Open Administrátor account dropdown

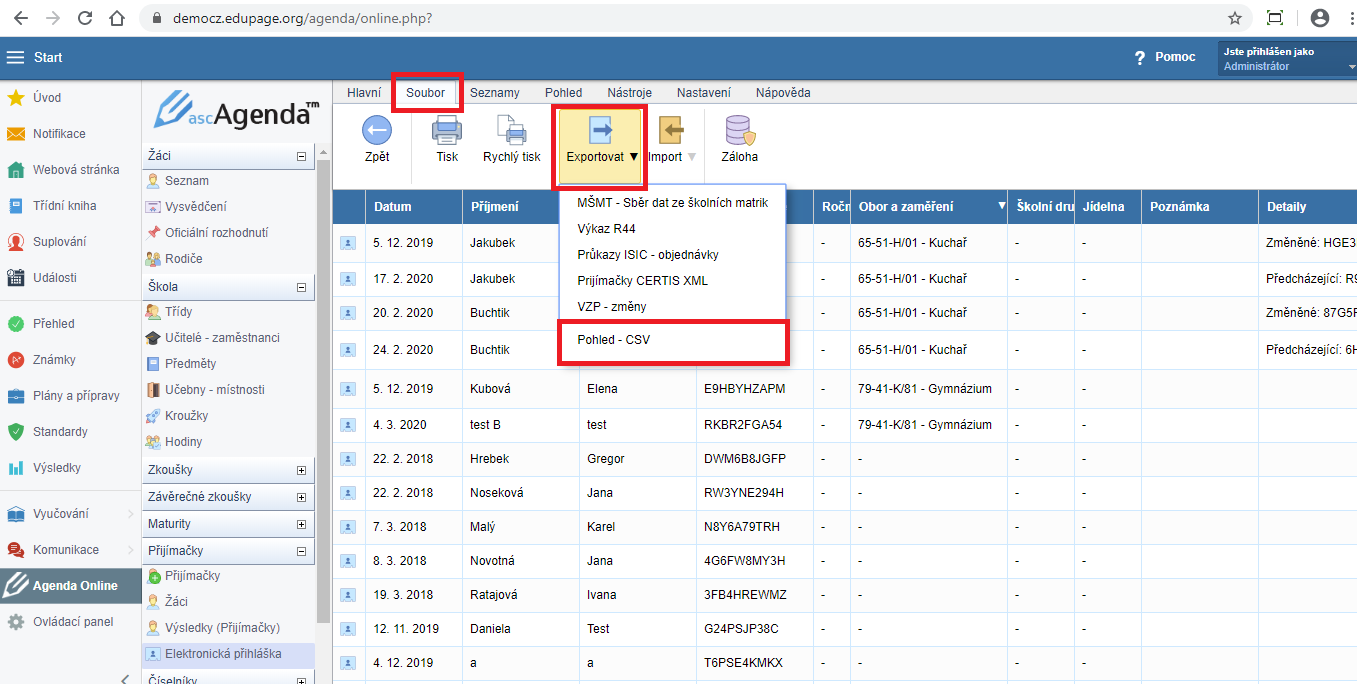(1286, 66)
